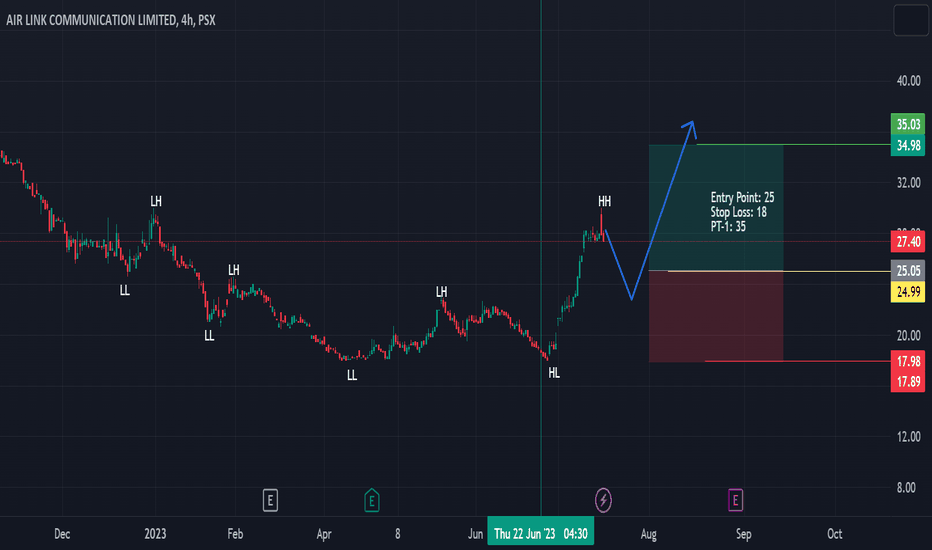Viewport: 932px width, 550px height.
Task: Click the LL label before the Feb label
Action: 209,335
